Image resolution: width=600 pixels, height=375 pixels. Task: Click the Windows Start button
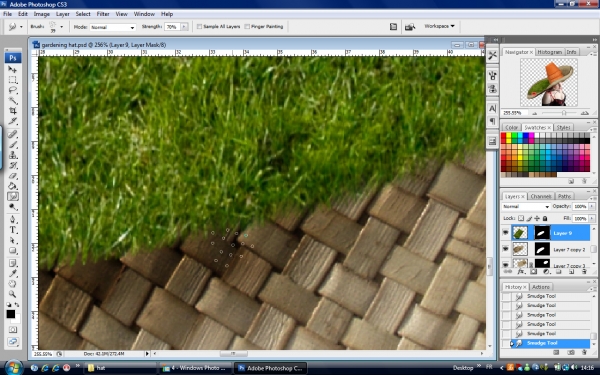(x=13, y=368)
